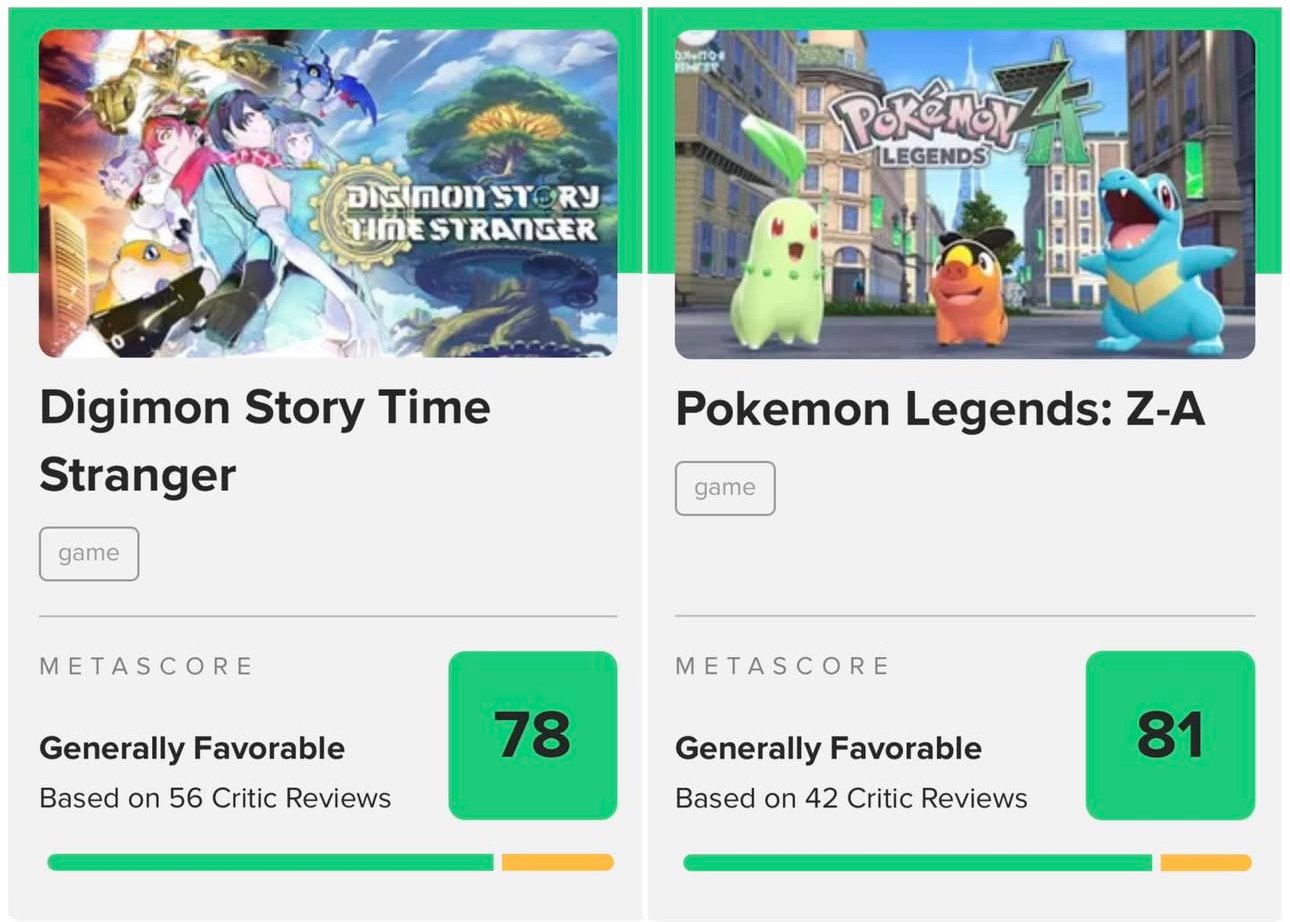Click the green positive-review bar under Digimon
Image resolution: width=1290 pixels, height=922 pixels.
pyautogui.click(x=270, y=862)
